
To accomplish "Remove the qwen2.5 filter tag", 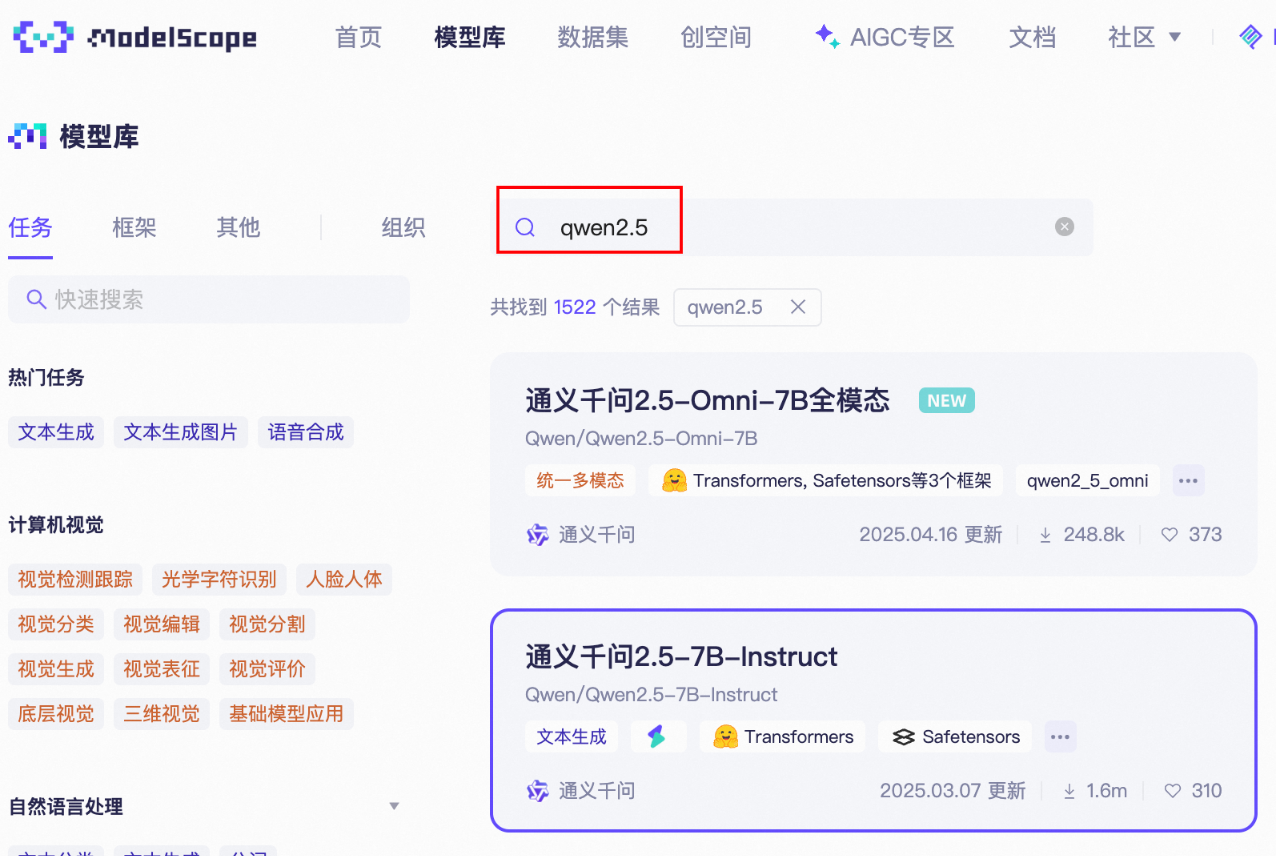I will (x=798, y=307).
